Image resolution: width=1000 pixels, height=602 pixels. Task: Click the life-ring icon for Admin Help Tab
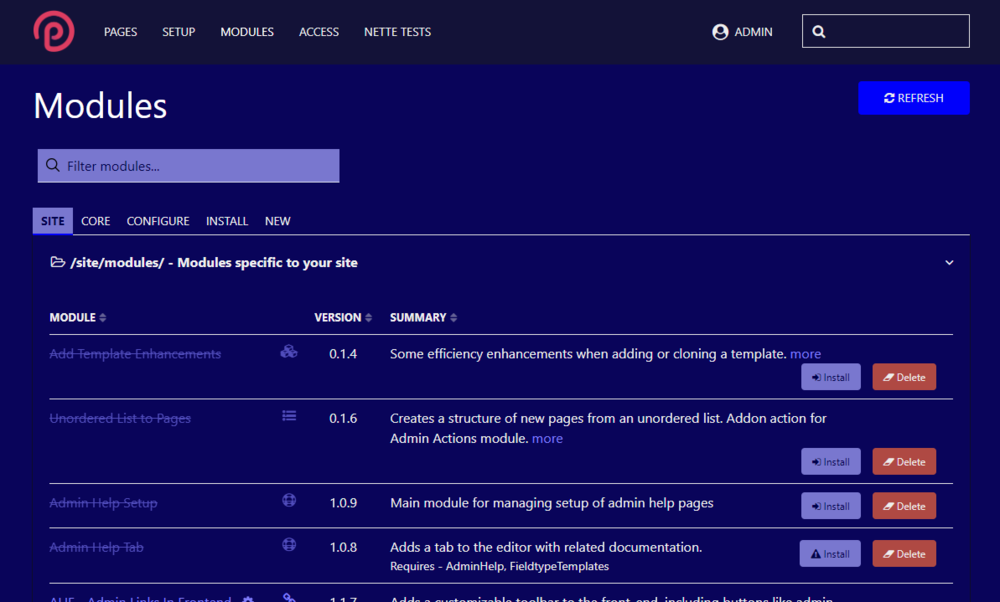pyautogui.click(x=289, y=545)
